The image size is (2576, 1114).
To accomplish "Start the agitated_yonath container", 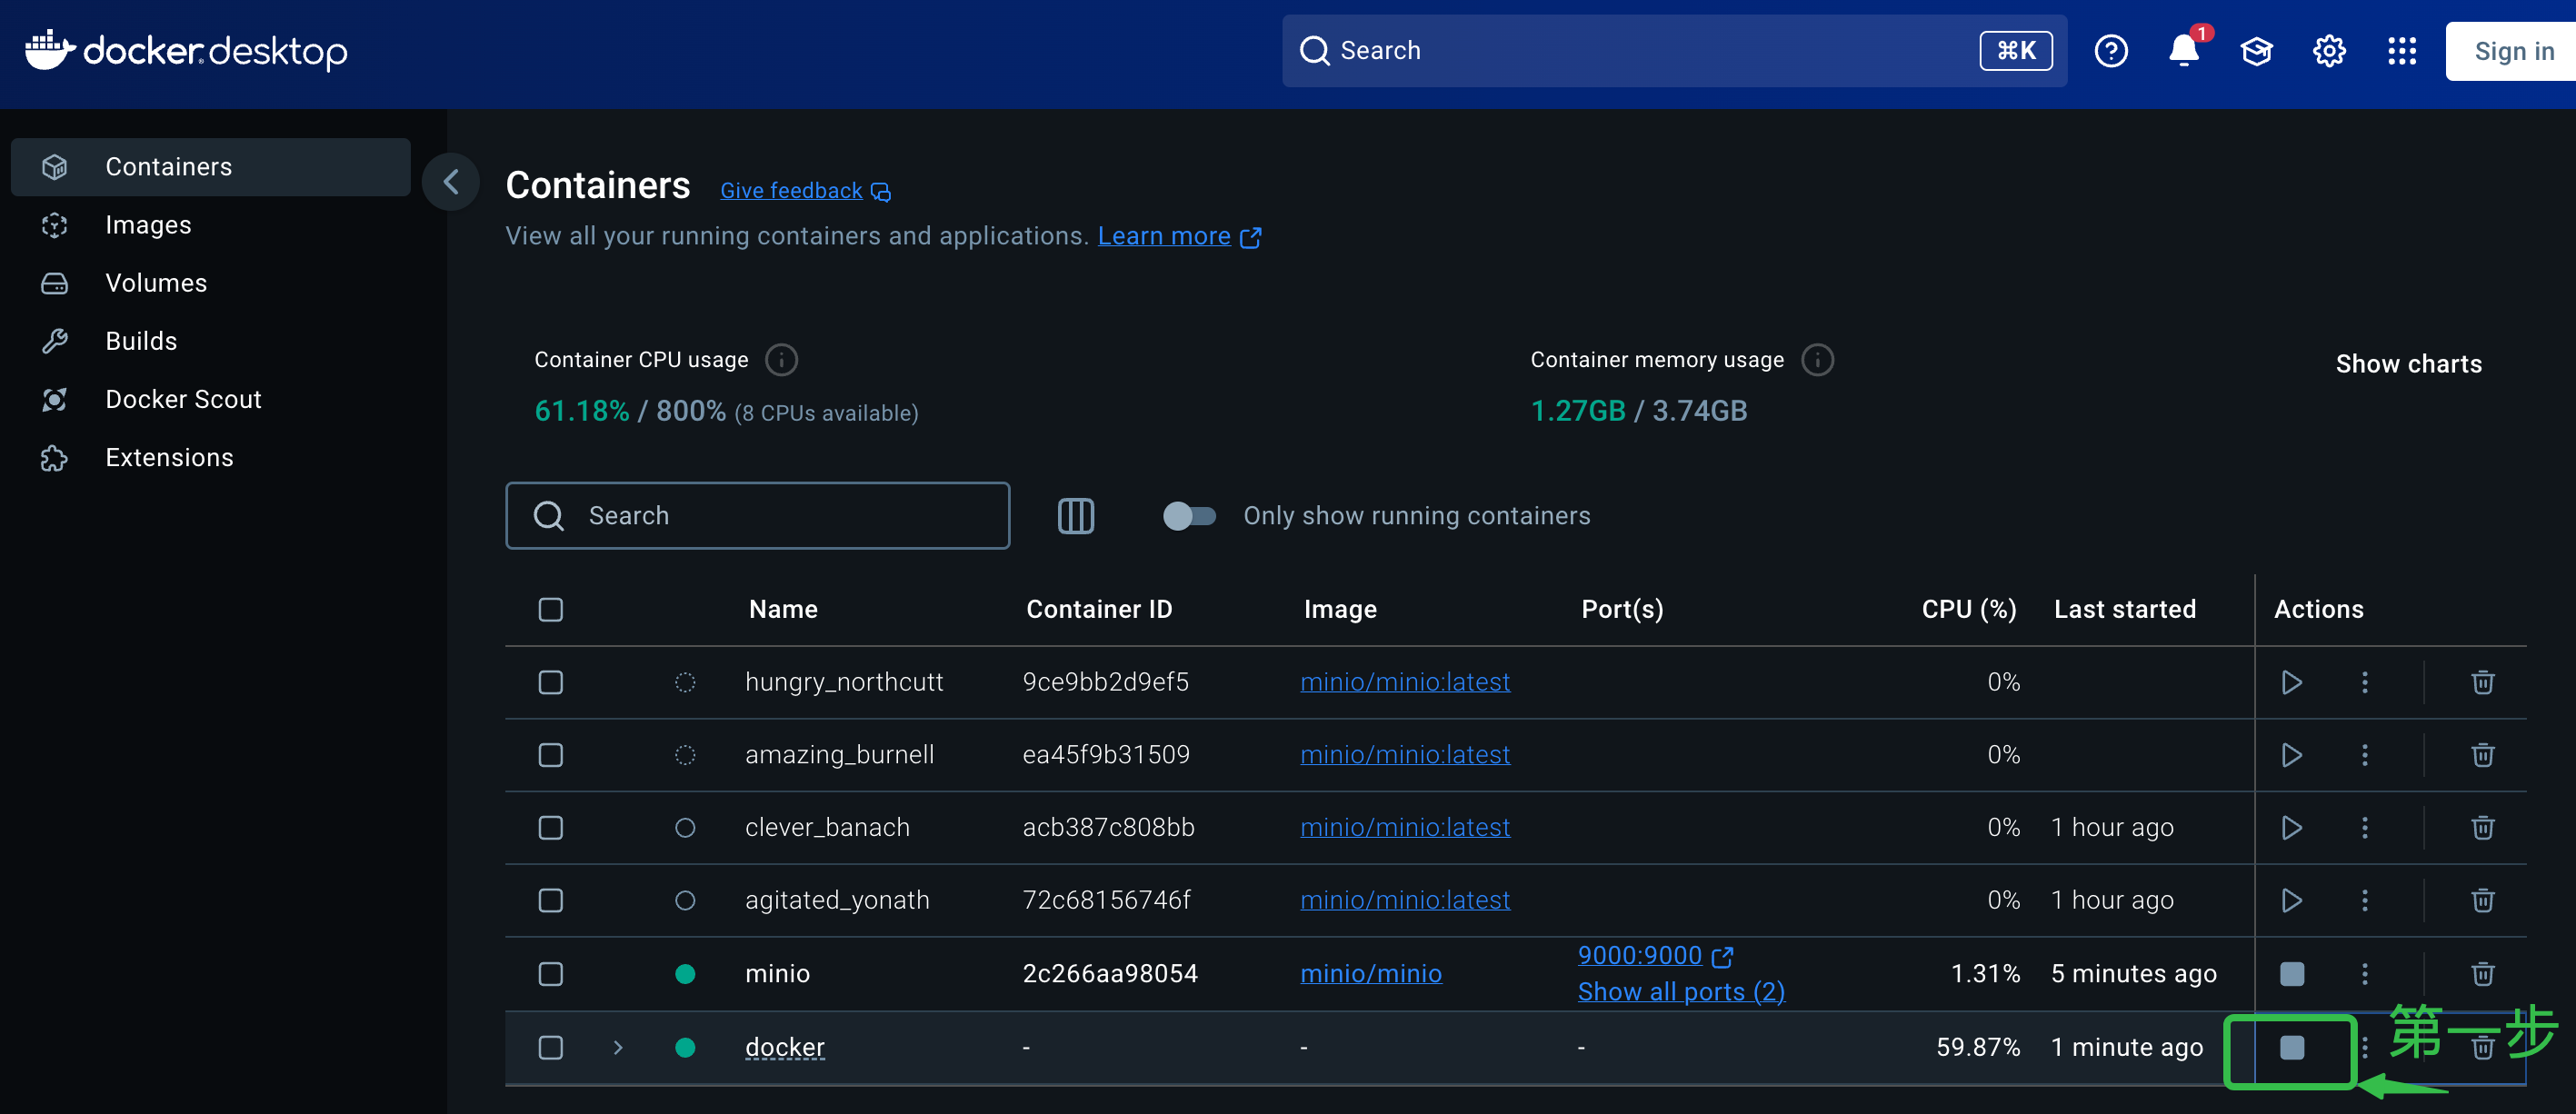I will click(x=2291, y=901).
